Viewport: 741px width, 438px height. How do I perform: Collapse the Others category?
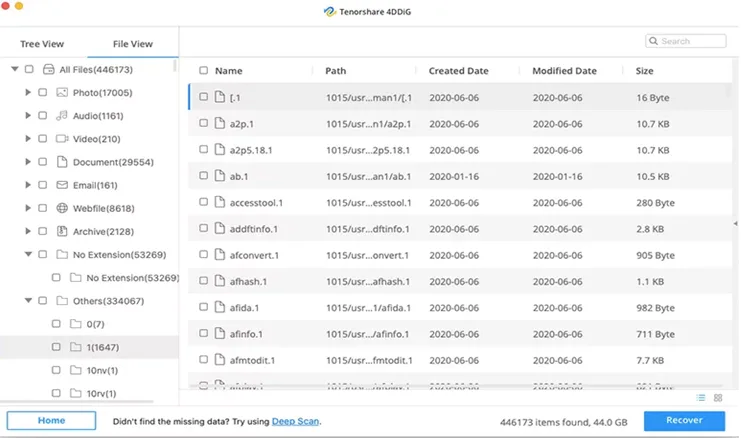(x=28, y=300)
